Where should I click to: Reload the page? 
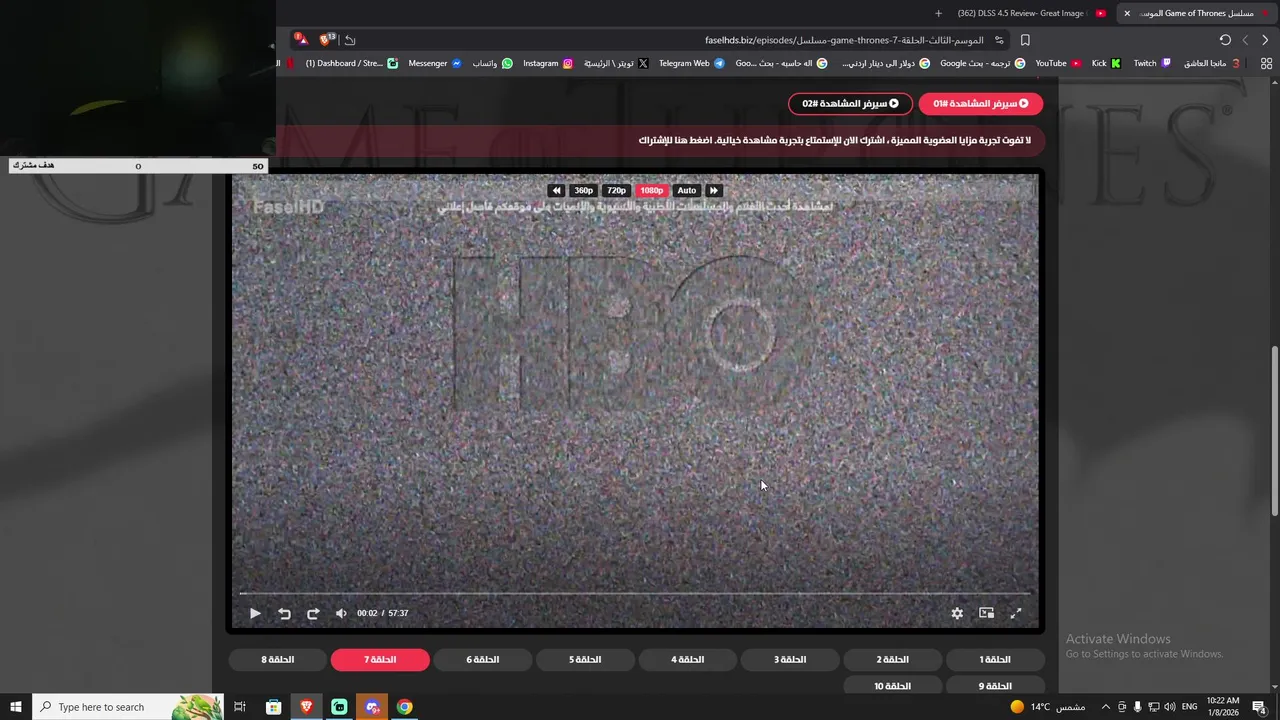pos(1225,40)
